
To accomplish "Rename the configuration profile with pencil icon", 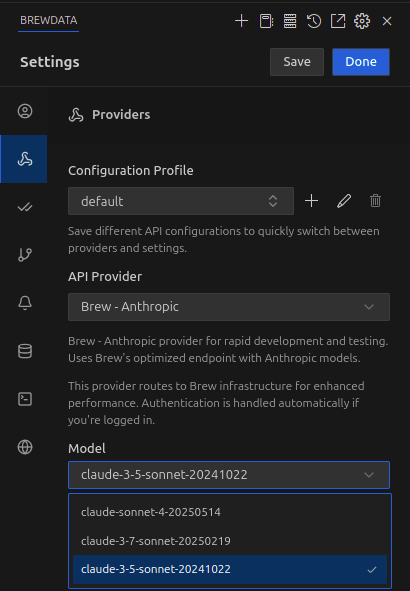I will point(344,201).
